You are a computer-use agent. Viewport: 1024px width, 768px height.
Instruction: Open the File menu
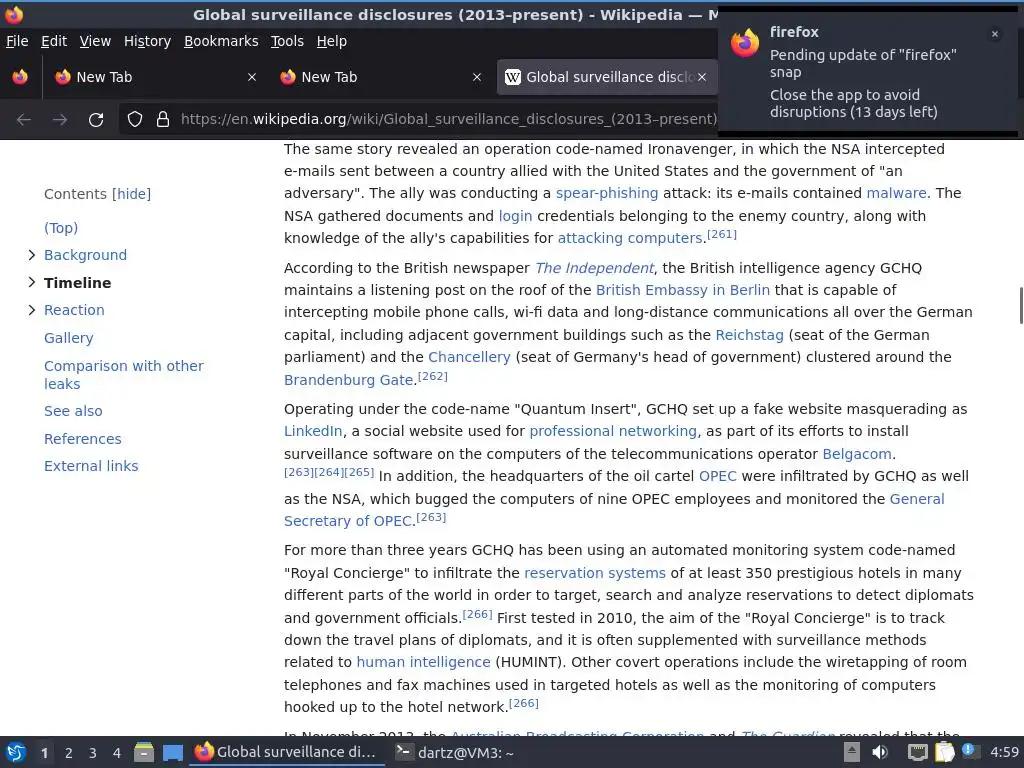(x=17, y=41)
